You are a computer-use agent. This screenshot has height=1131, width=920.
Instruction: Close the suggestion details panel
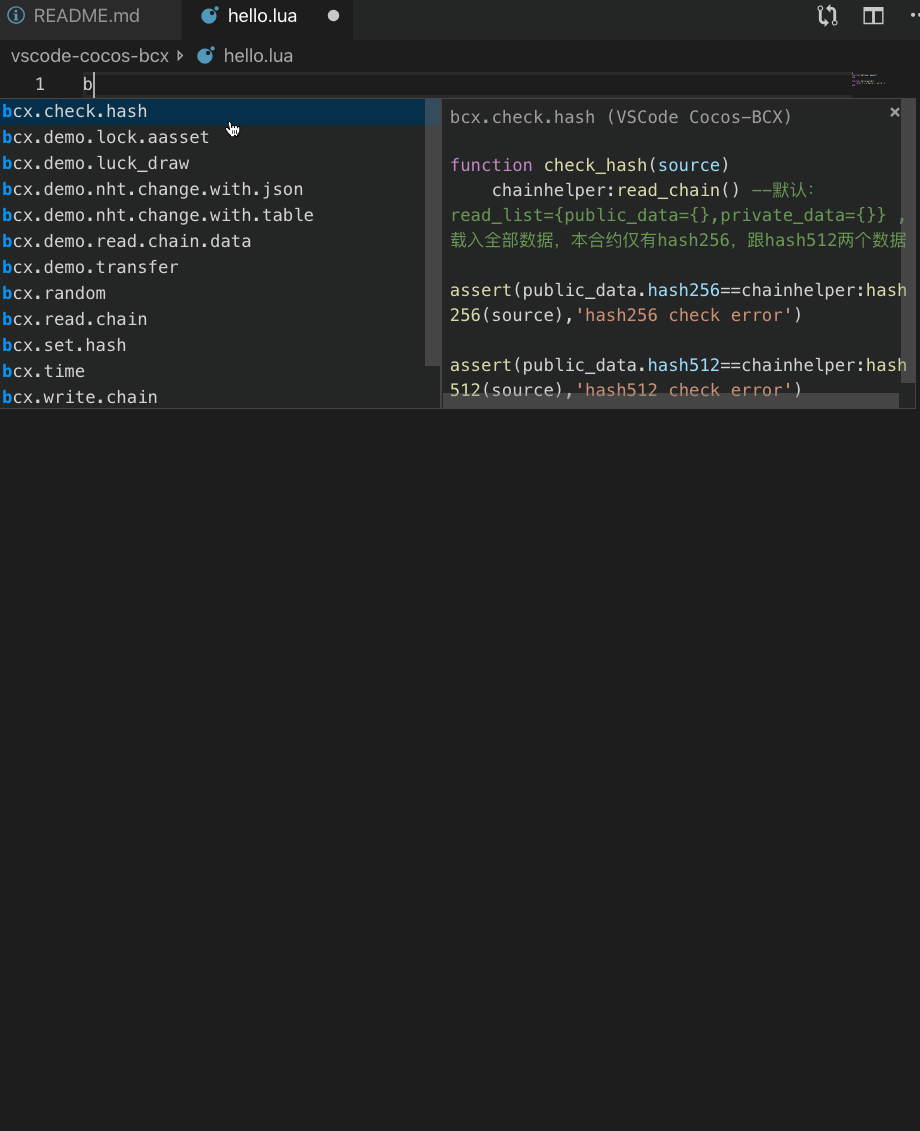pyautogui.click(x=895, y=112)
